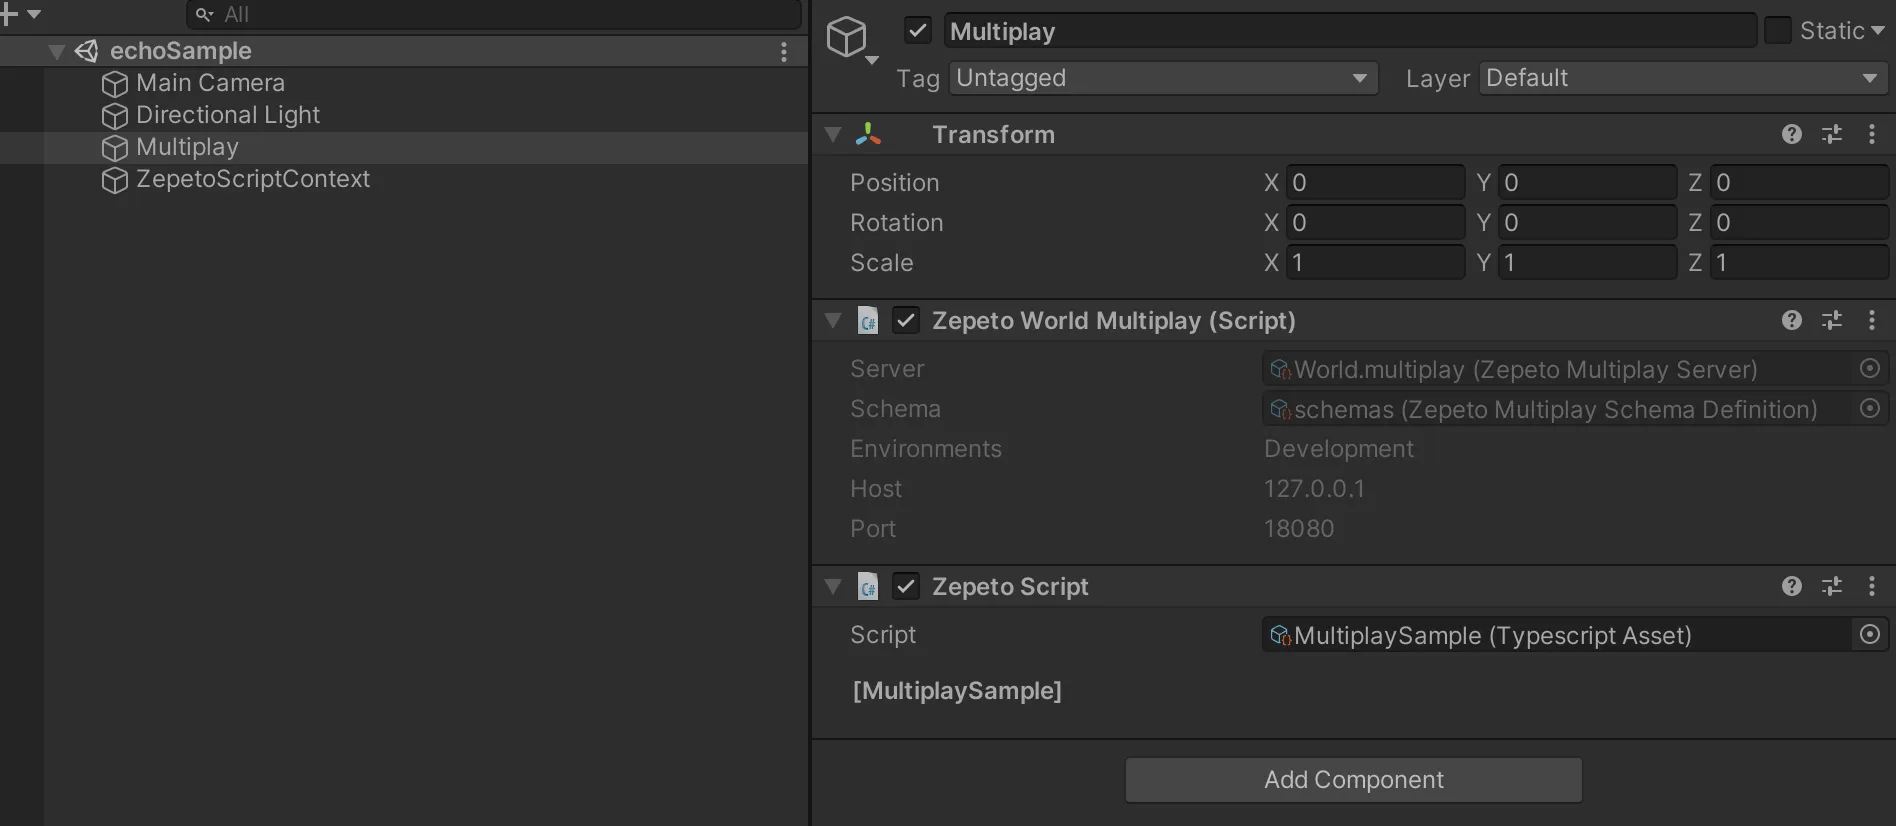The height and width of the screenshot is (826, 1896).
Task: Select the Main Camera object
Action: (210, 83)
